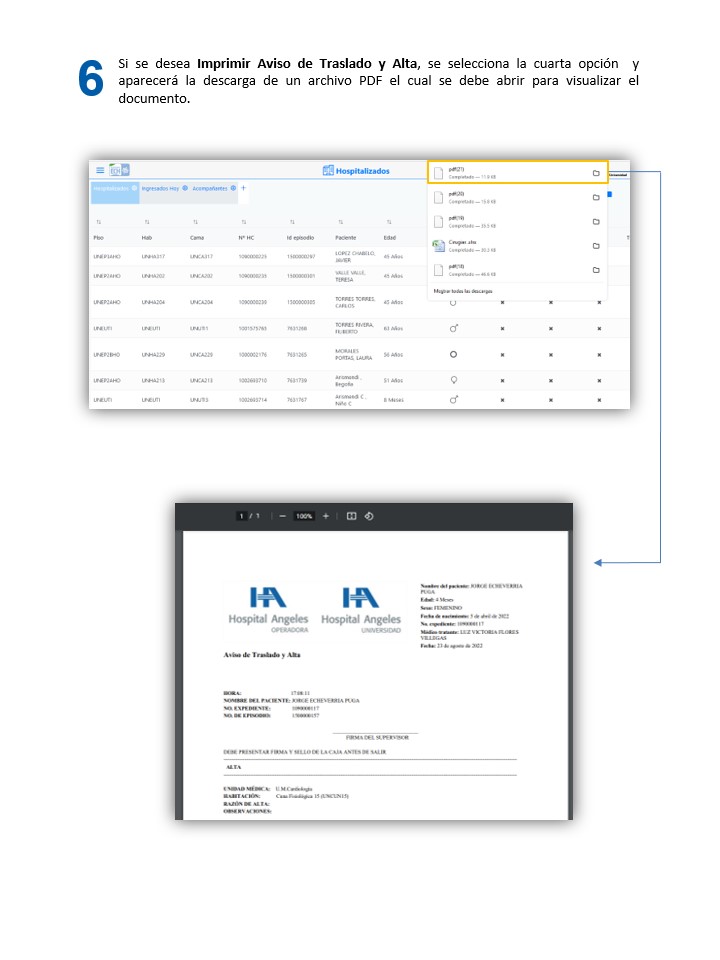Rotate the PDF document
Image resolution: width=720 pixels, height=960 pixels.
(369, 516)
